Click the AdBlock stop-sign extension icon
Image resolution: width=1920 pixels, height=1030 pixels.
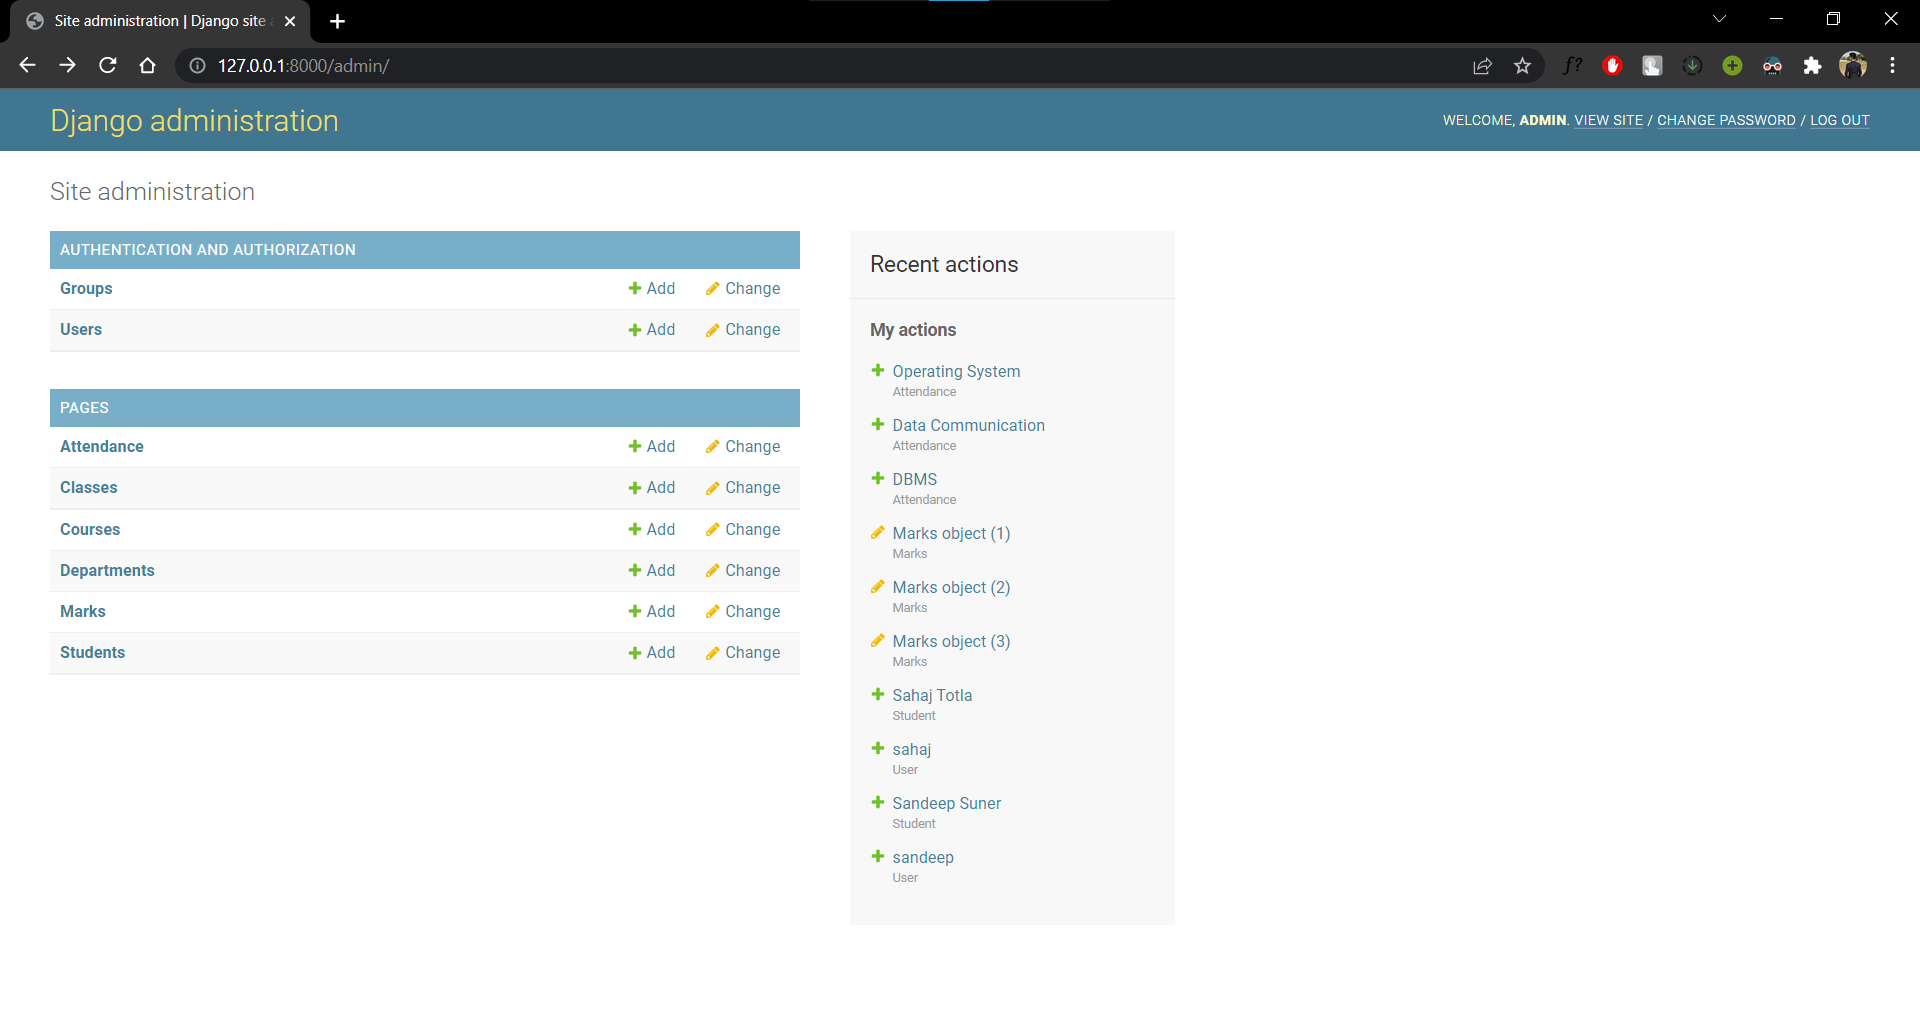pyautogui.click(x=1612, y=65)
